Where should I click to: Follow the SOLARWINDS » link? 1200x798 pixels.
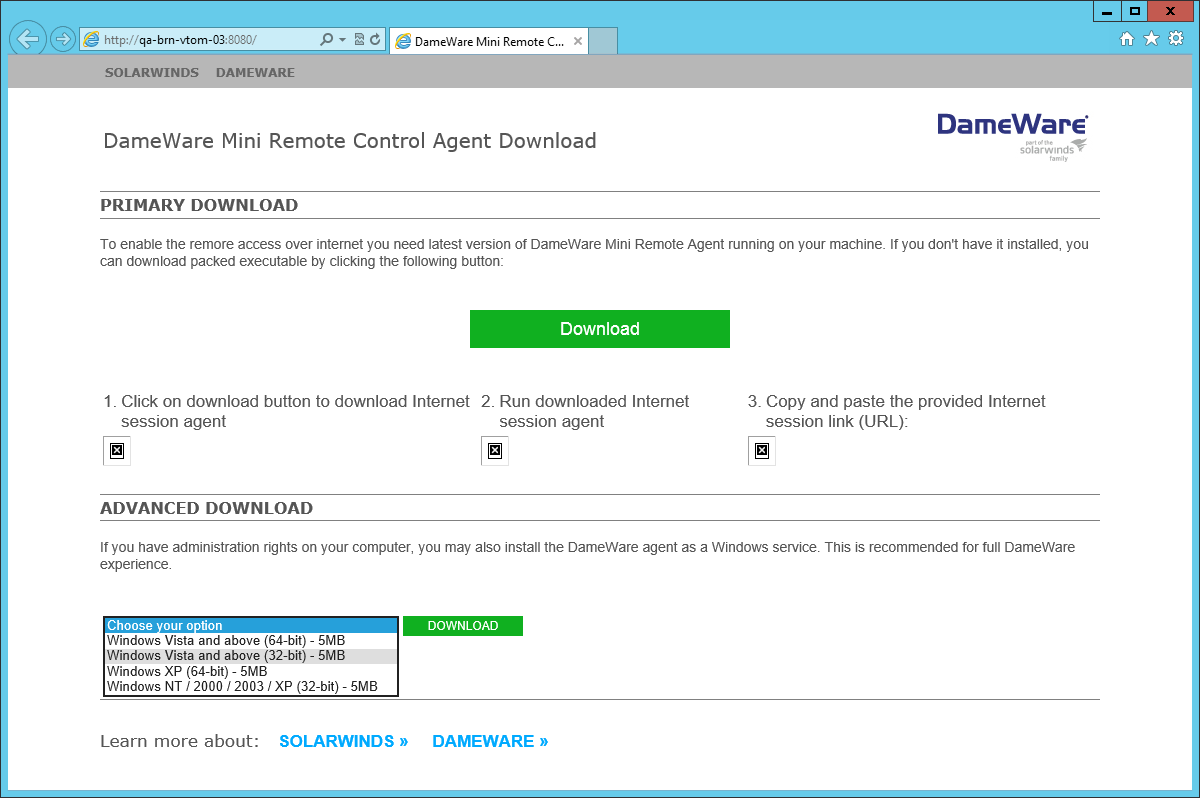click(344, 741)
